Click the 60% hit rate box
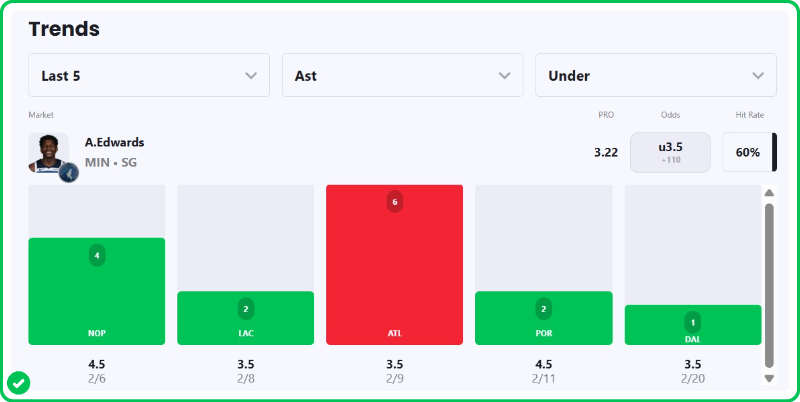This screenshot has height=402, width=800. tap(748, 152)
